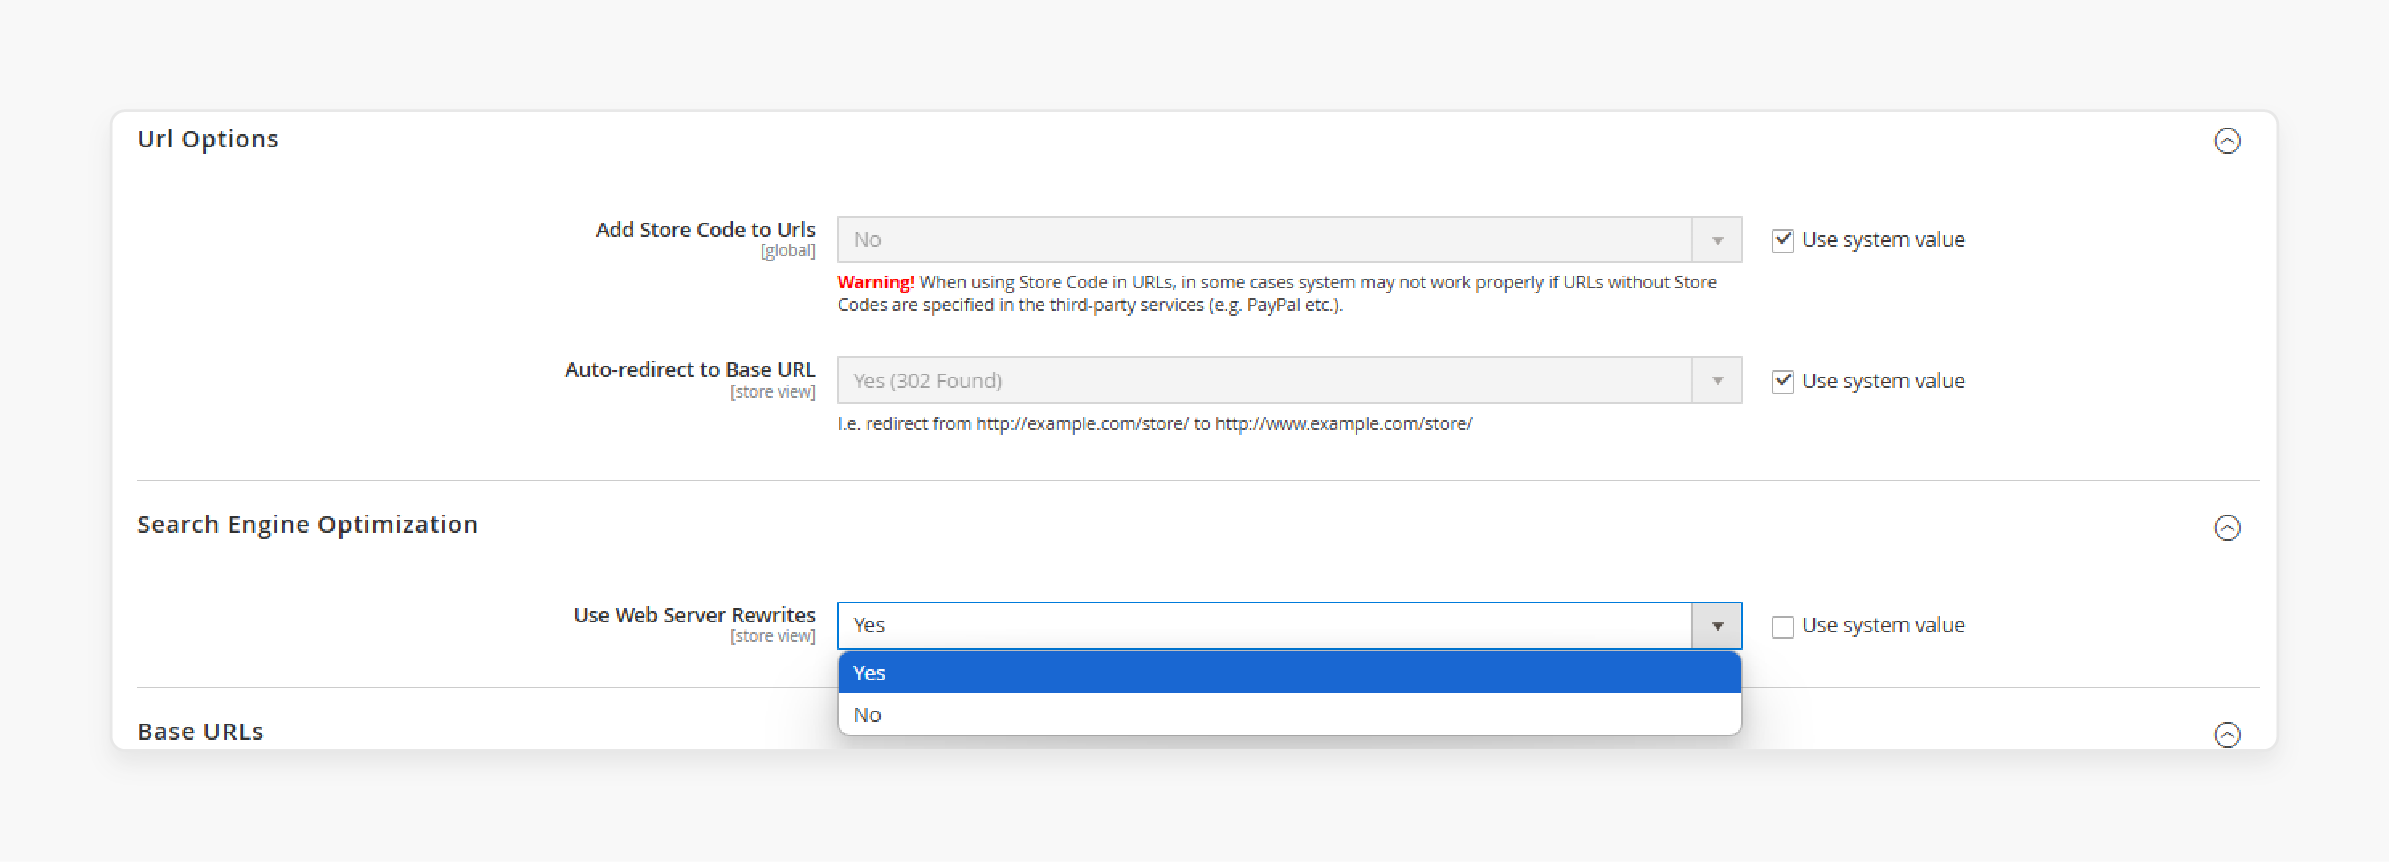The image size is (2389, 863).
Task: Collapse the Url Options section
Action: [2227, 141]
